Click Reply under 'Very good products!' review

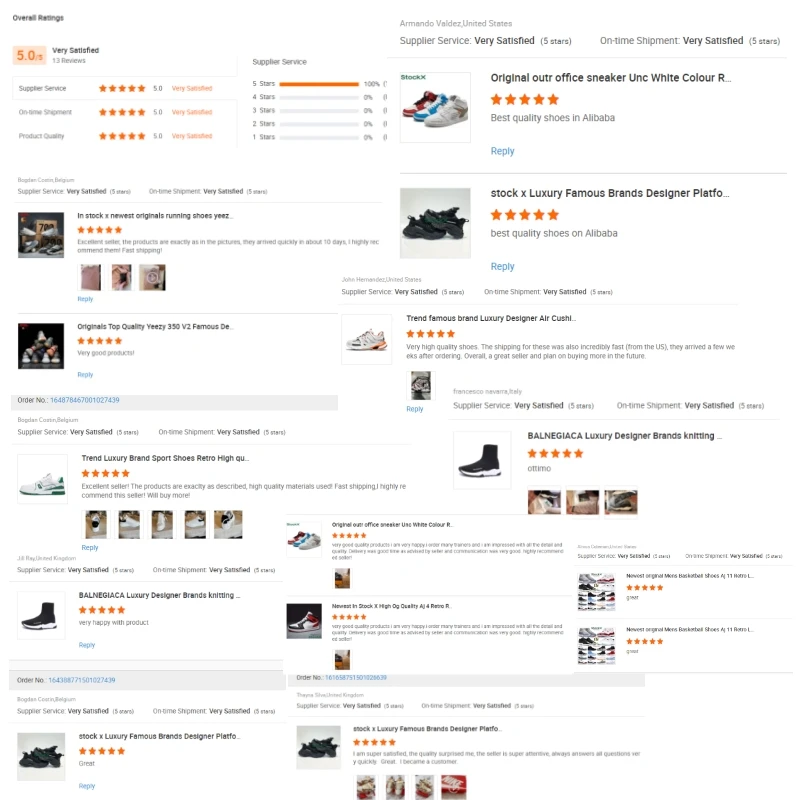point(85,374)
